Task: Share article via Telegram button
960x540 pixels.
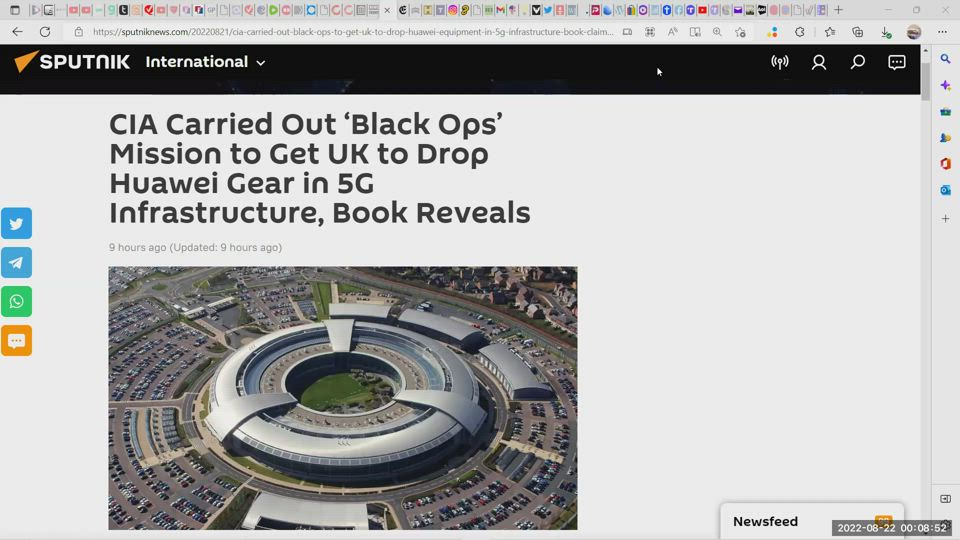Action: (17, 263)
